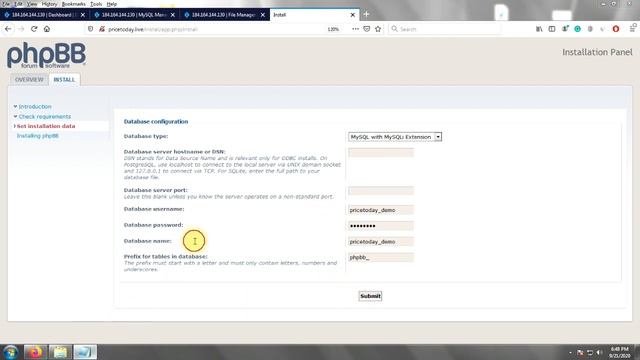Image resolution: width=640 pixels, height=360 pixels.
Task: Open the file explorer taskbar icon
Action: click(60, 352)
